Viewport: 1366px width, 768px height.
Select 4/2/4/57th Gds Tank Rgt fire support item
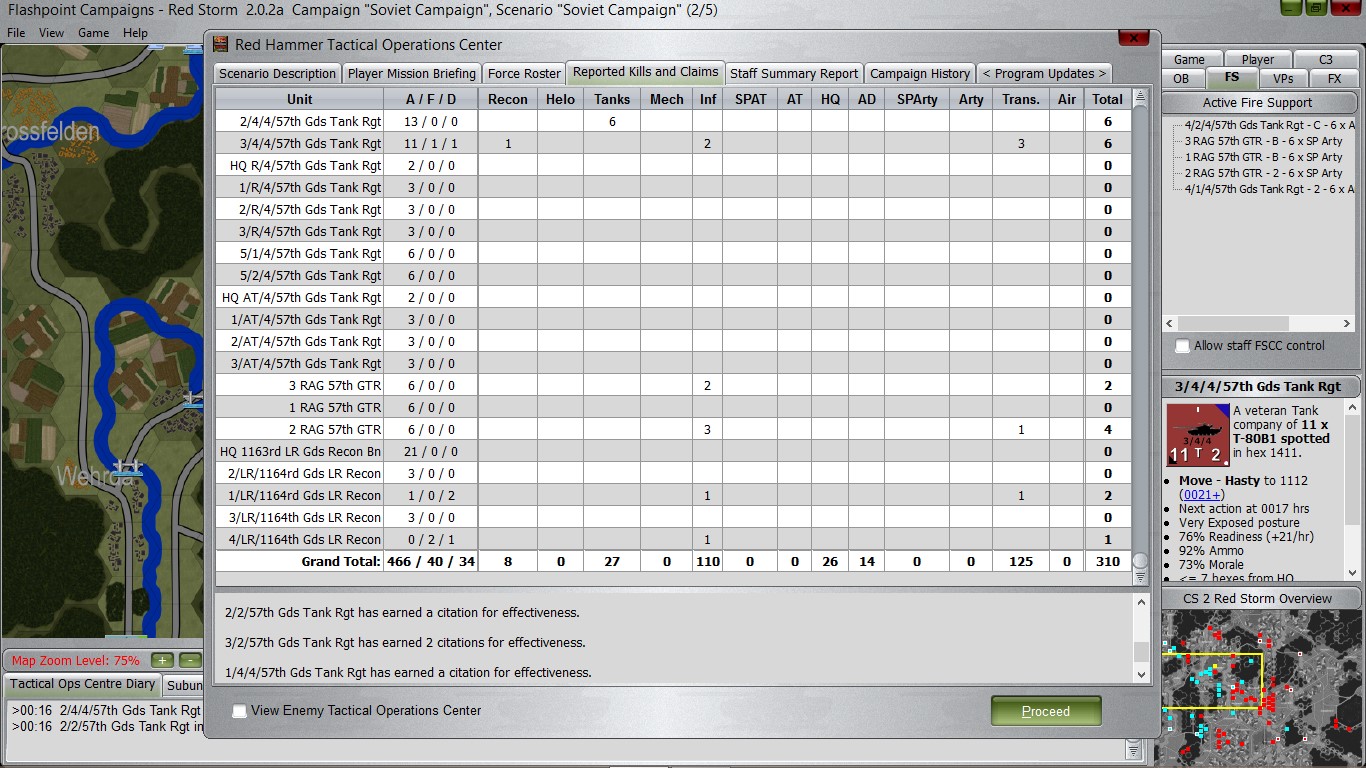pos(1269,125)
